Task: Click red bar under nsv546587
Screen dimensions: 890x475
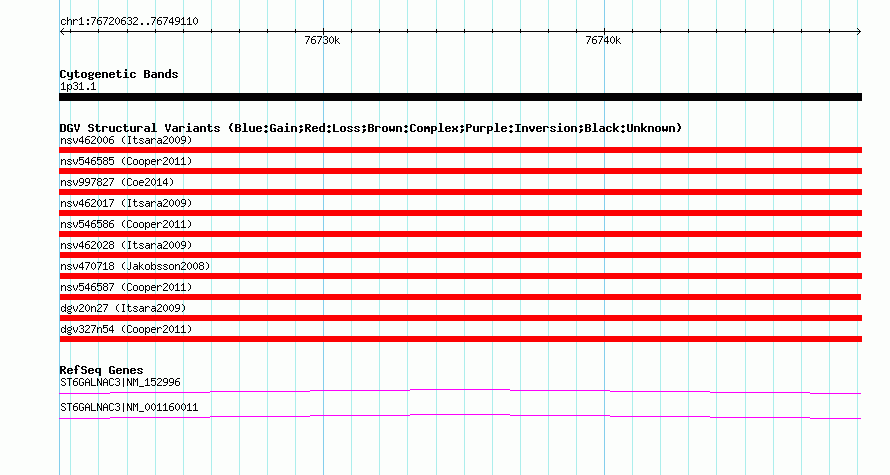Action: pyautogui.click(x=460, y=297)
